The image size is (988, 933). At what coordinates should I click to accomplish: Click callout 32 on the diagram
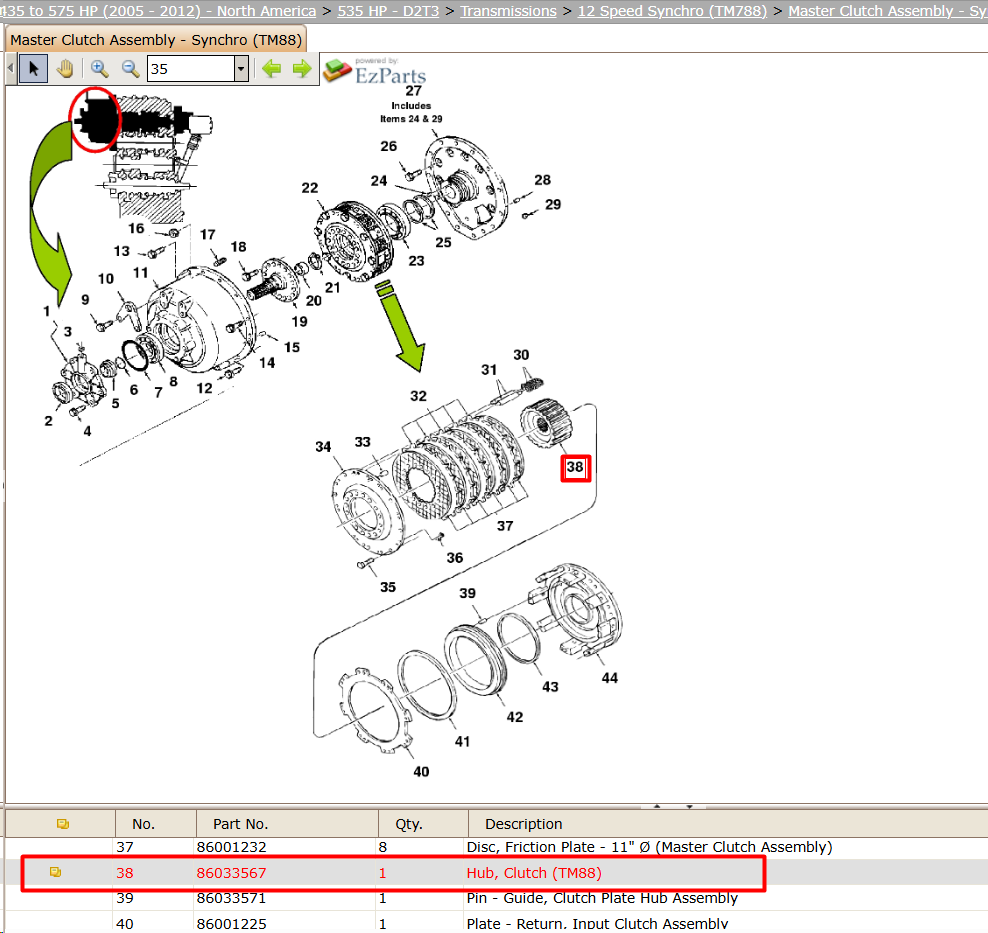[418, 396]
